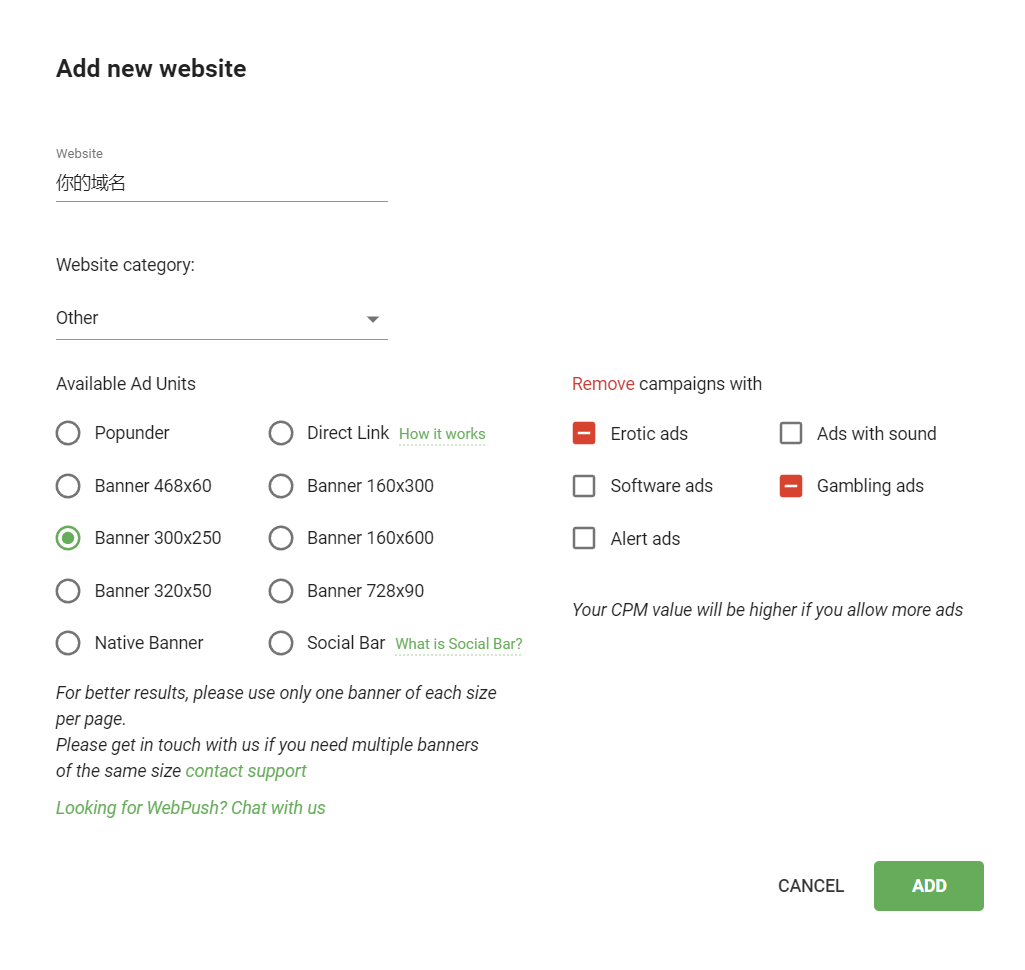This screenshot has height=970, width=1025.
Task: Tick the Software ads checkbox
Action: [x=584, y=486]
